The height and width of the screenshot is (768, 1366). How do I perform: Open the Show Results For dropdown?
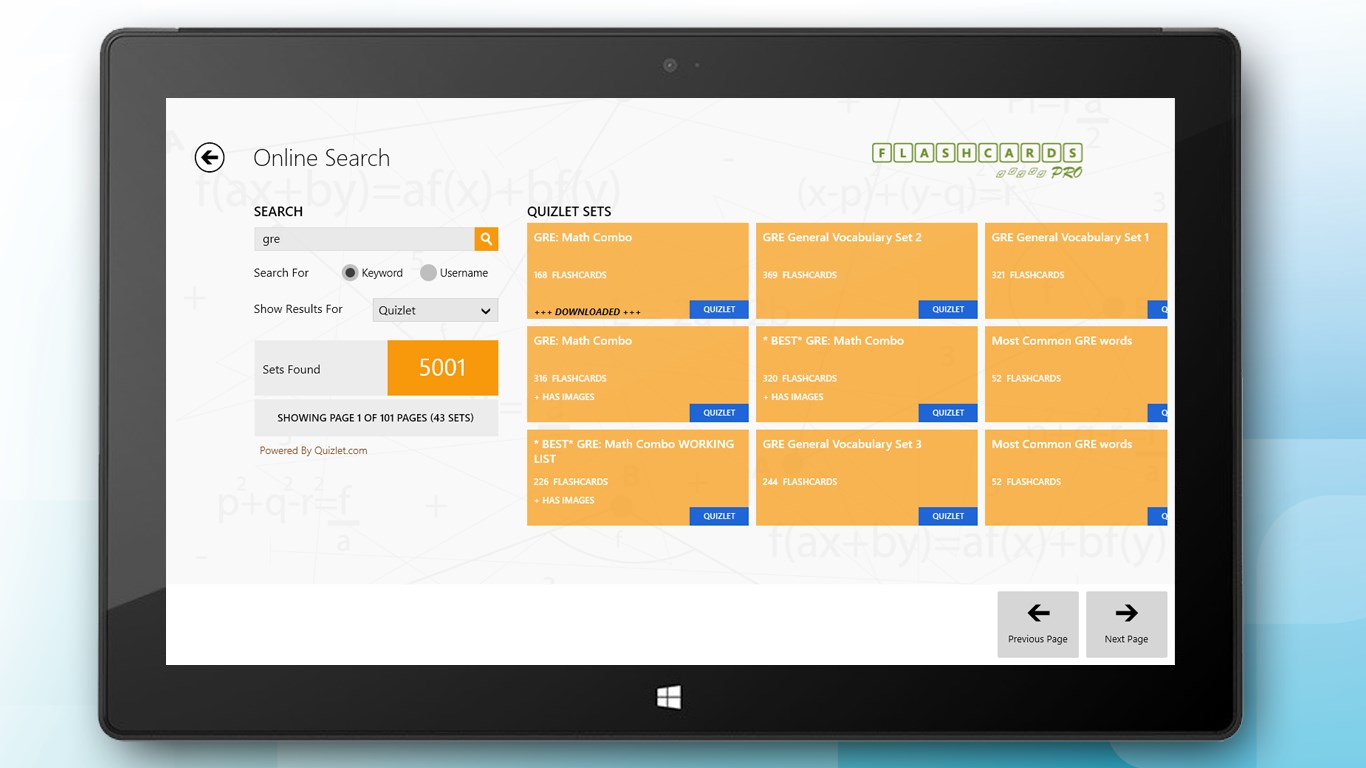coord(434,310)
